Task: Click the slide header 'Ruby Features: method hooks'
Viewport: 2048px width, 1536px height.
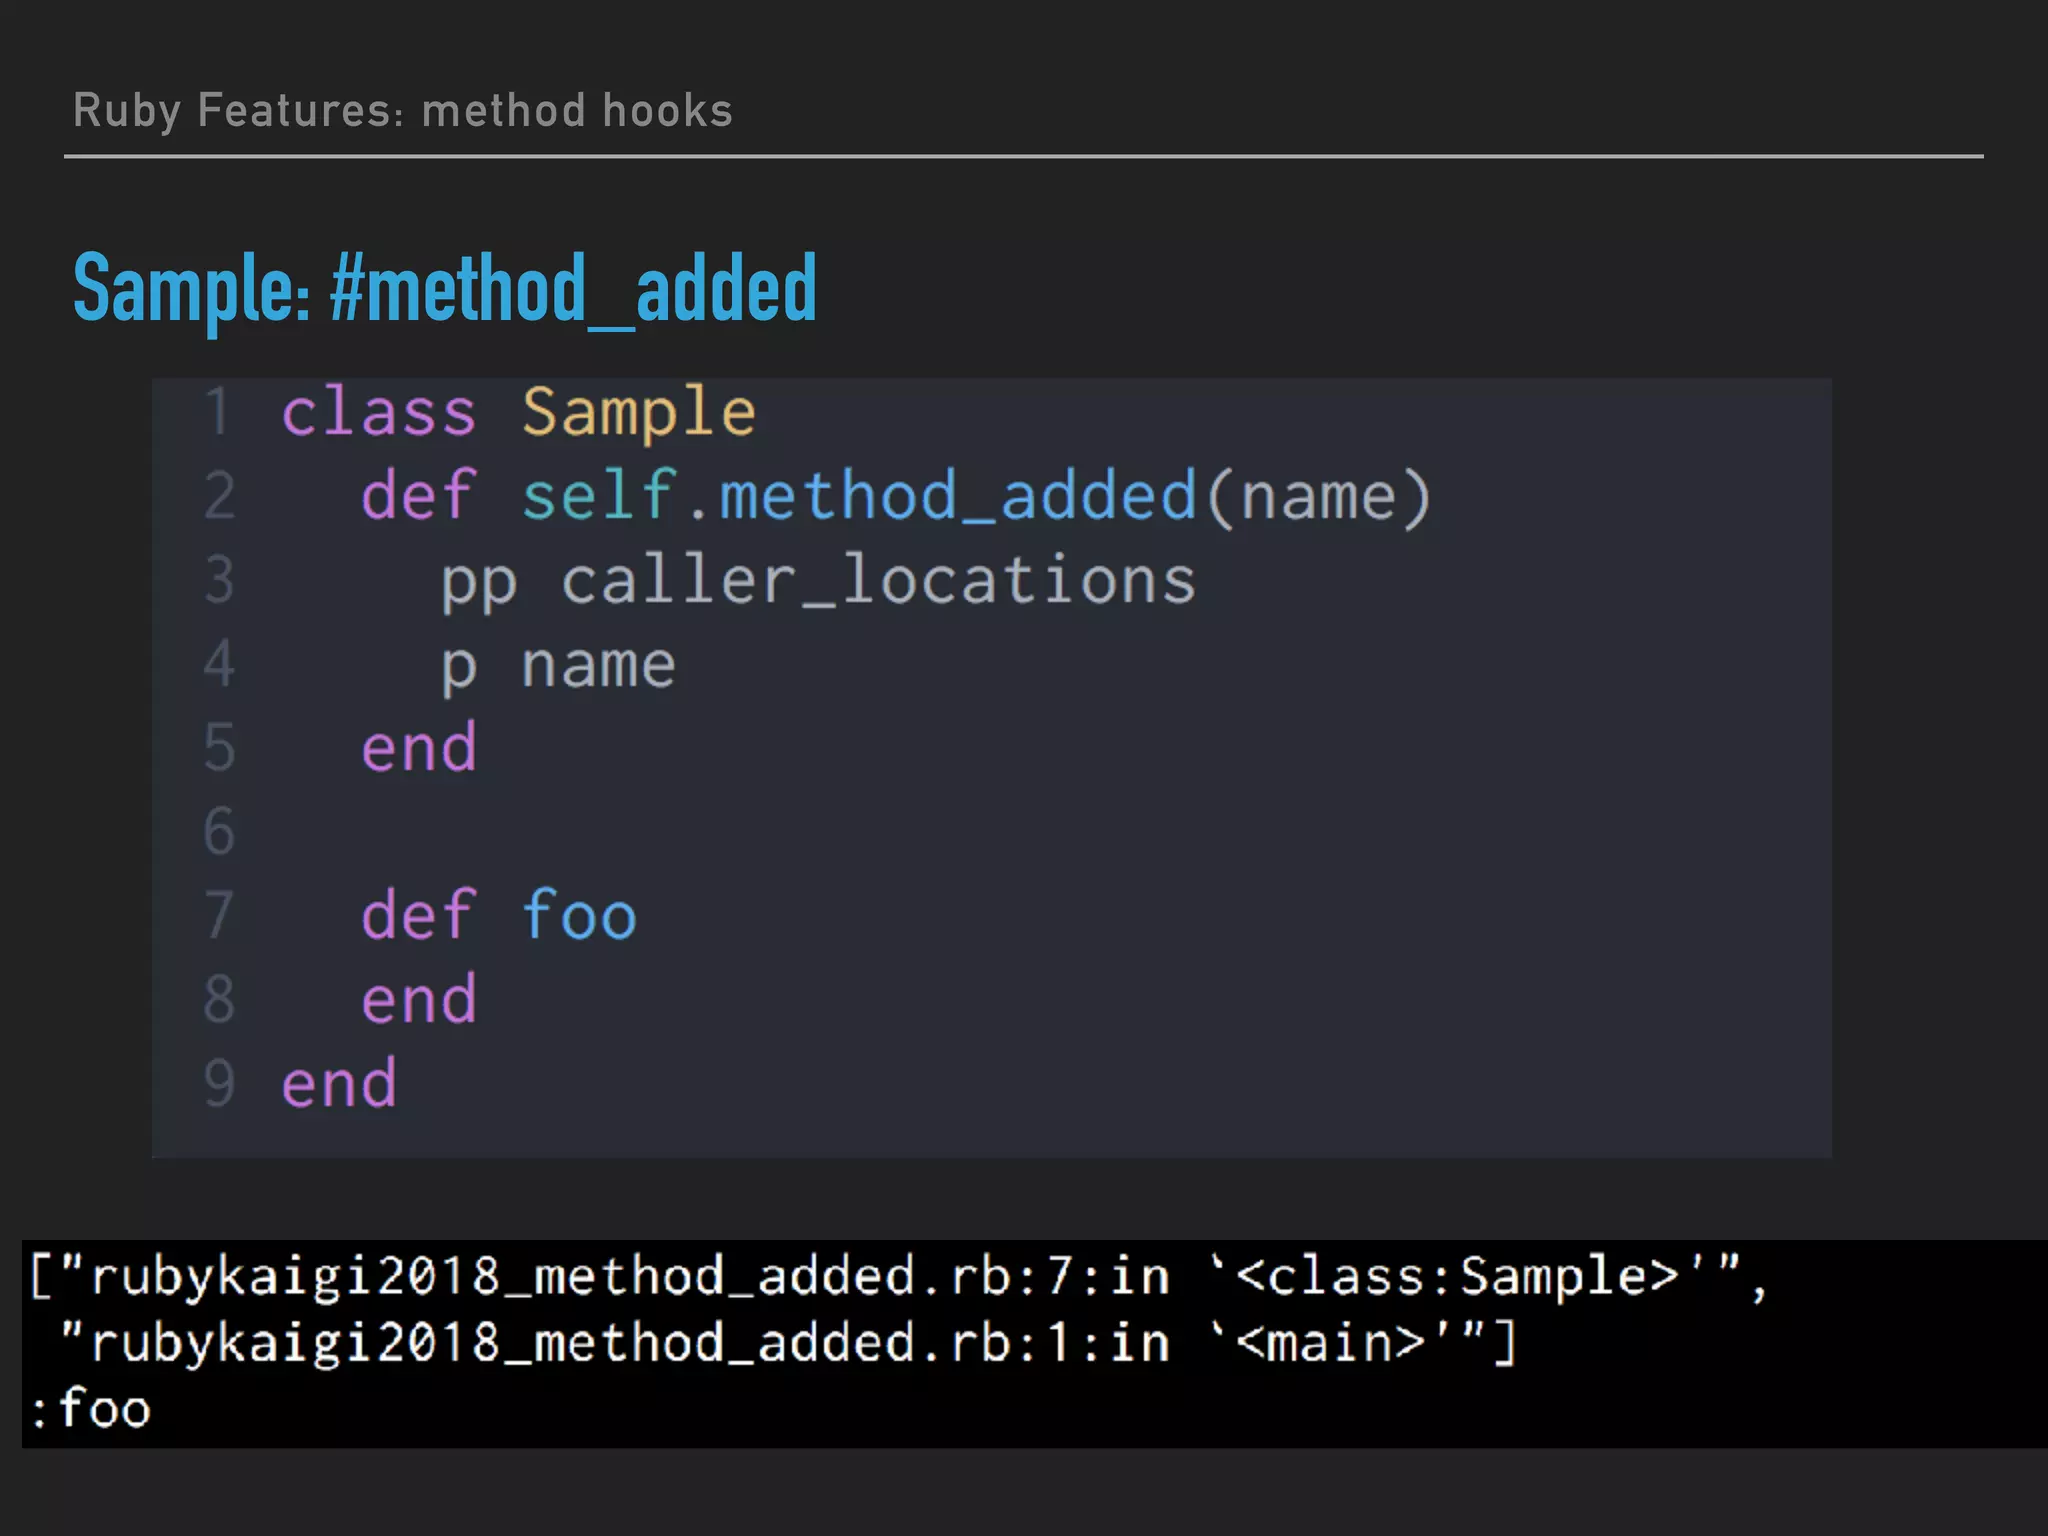Action: [x=402, y=110]
